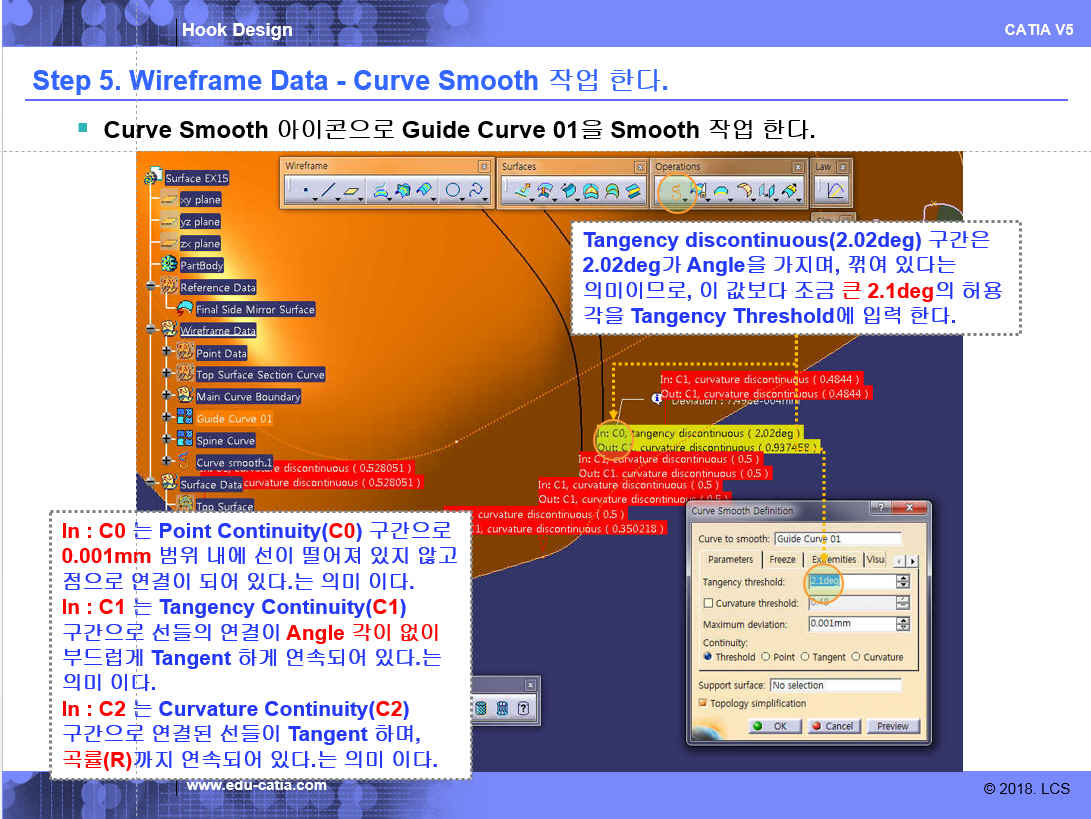Click the Point tool in Wireframe toolbar
Screen dimensions: 1091x819
coord(305,190)
